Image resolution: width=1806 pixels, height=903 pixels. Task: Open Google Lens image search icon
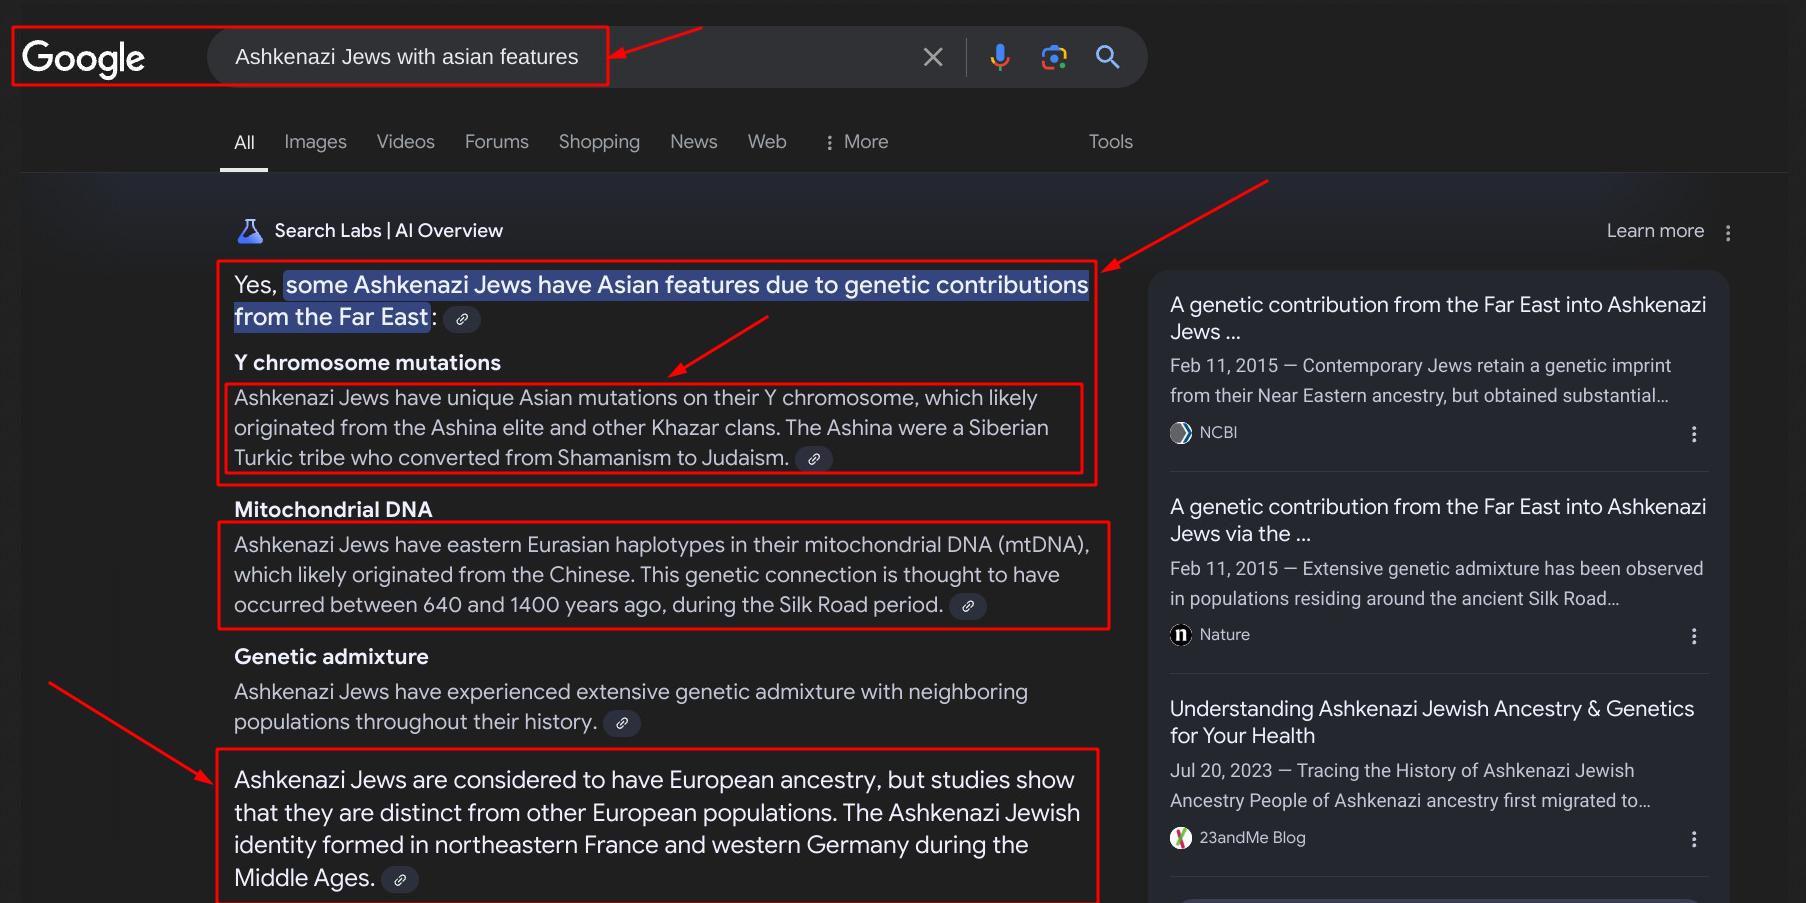(x=1053, y=57)
